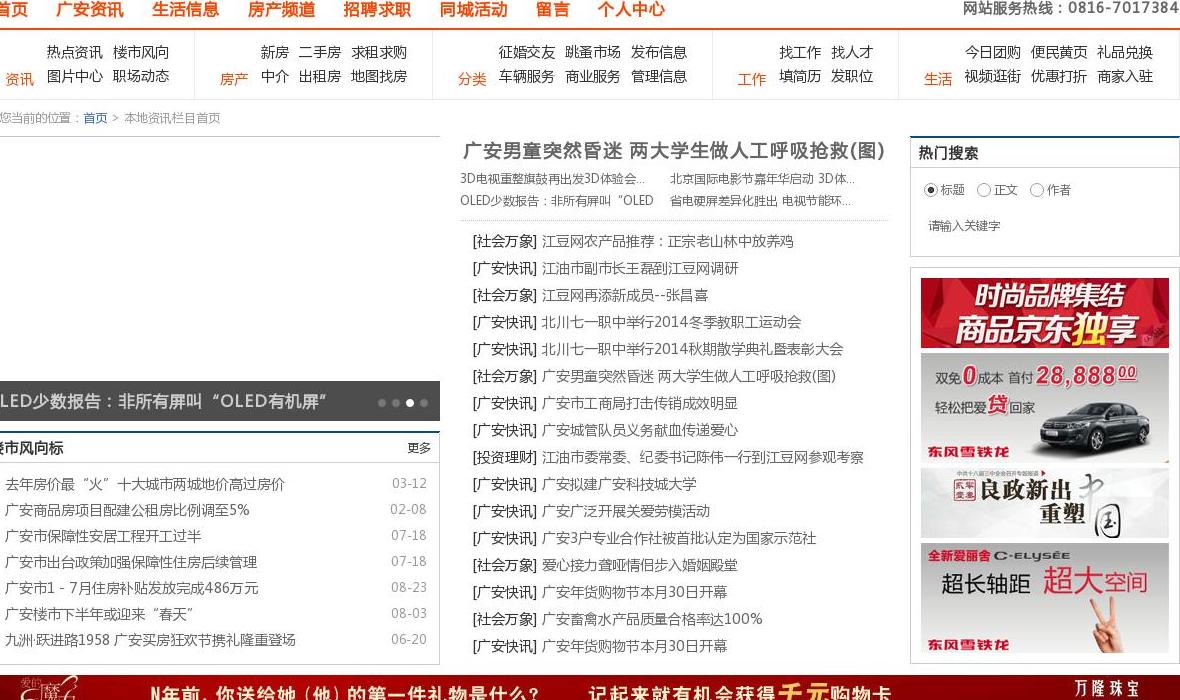Open article 江油市副市长王磊到江豆网调研

pos(640,269)
